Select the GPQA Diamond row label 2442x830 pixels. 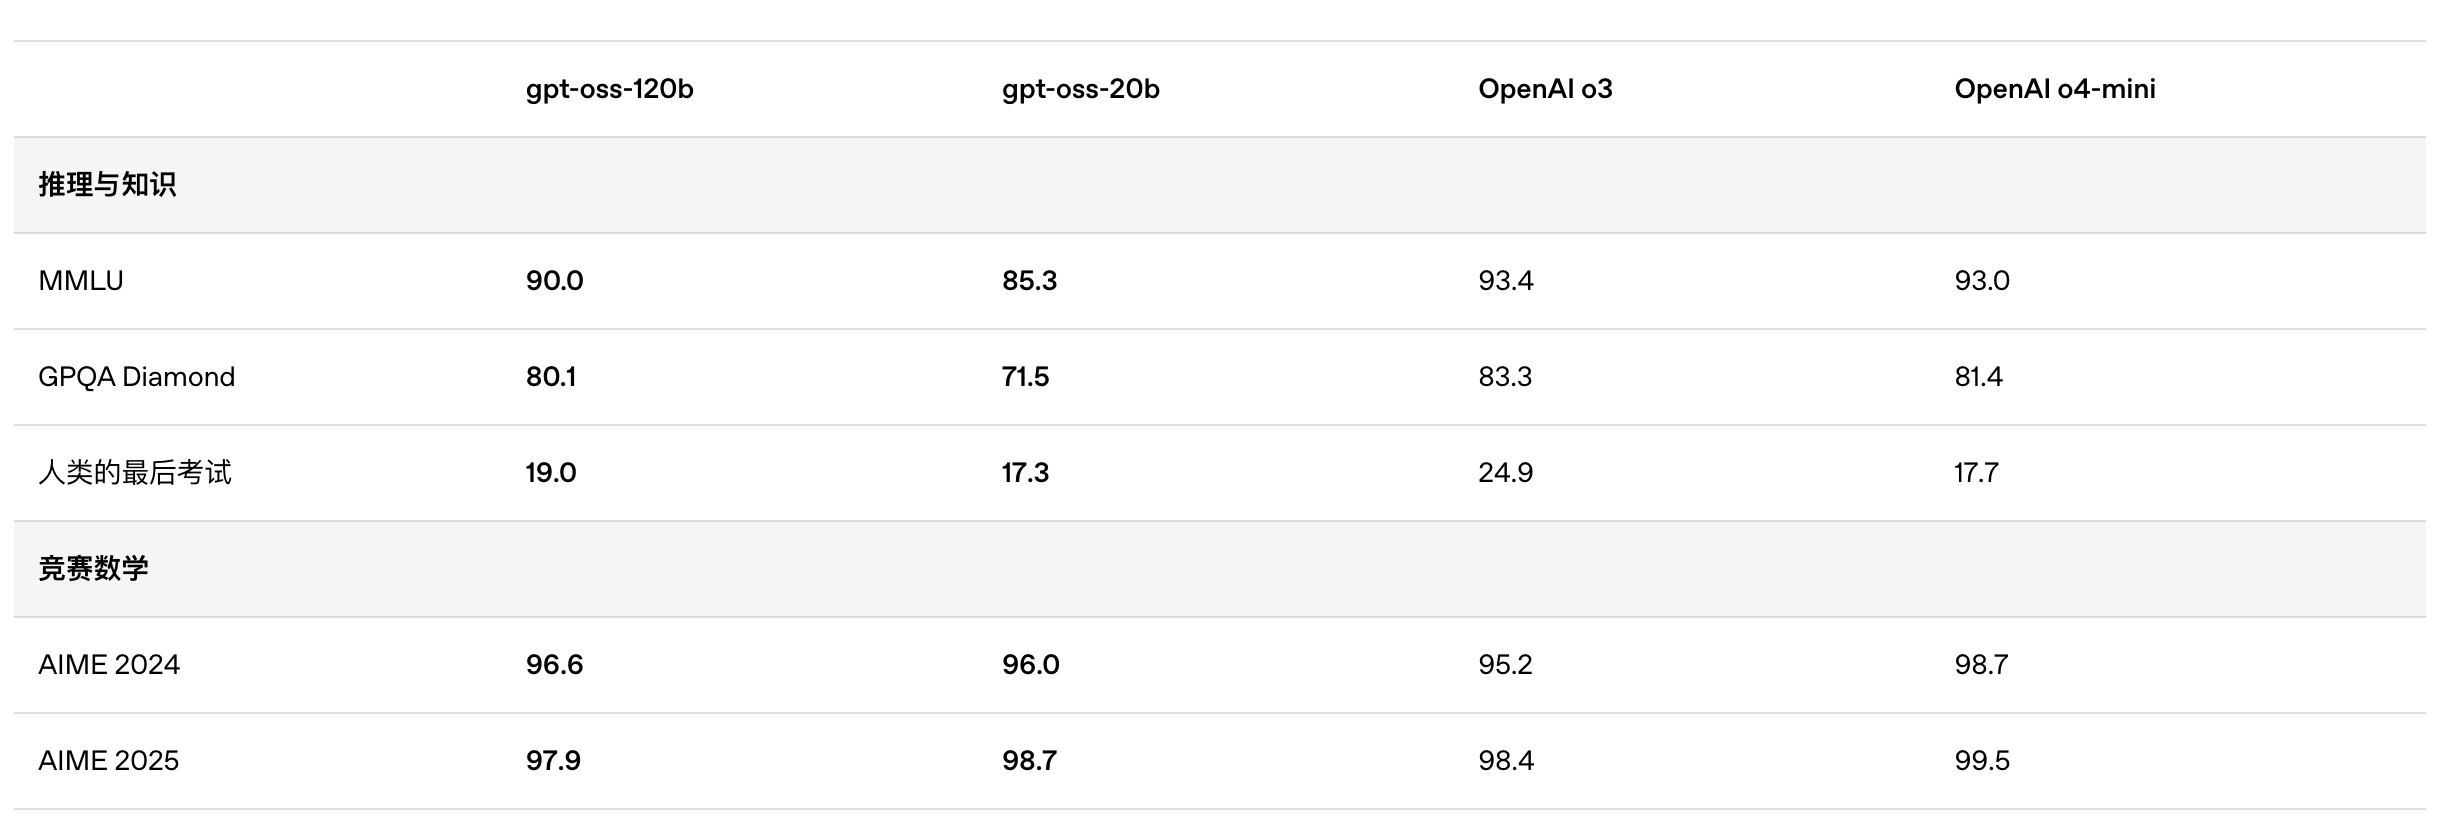[x=136, y=377]
